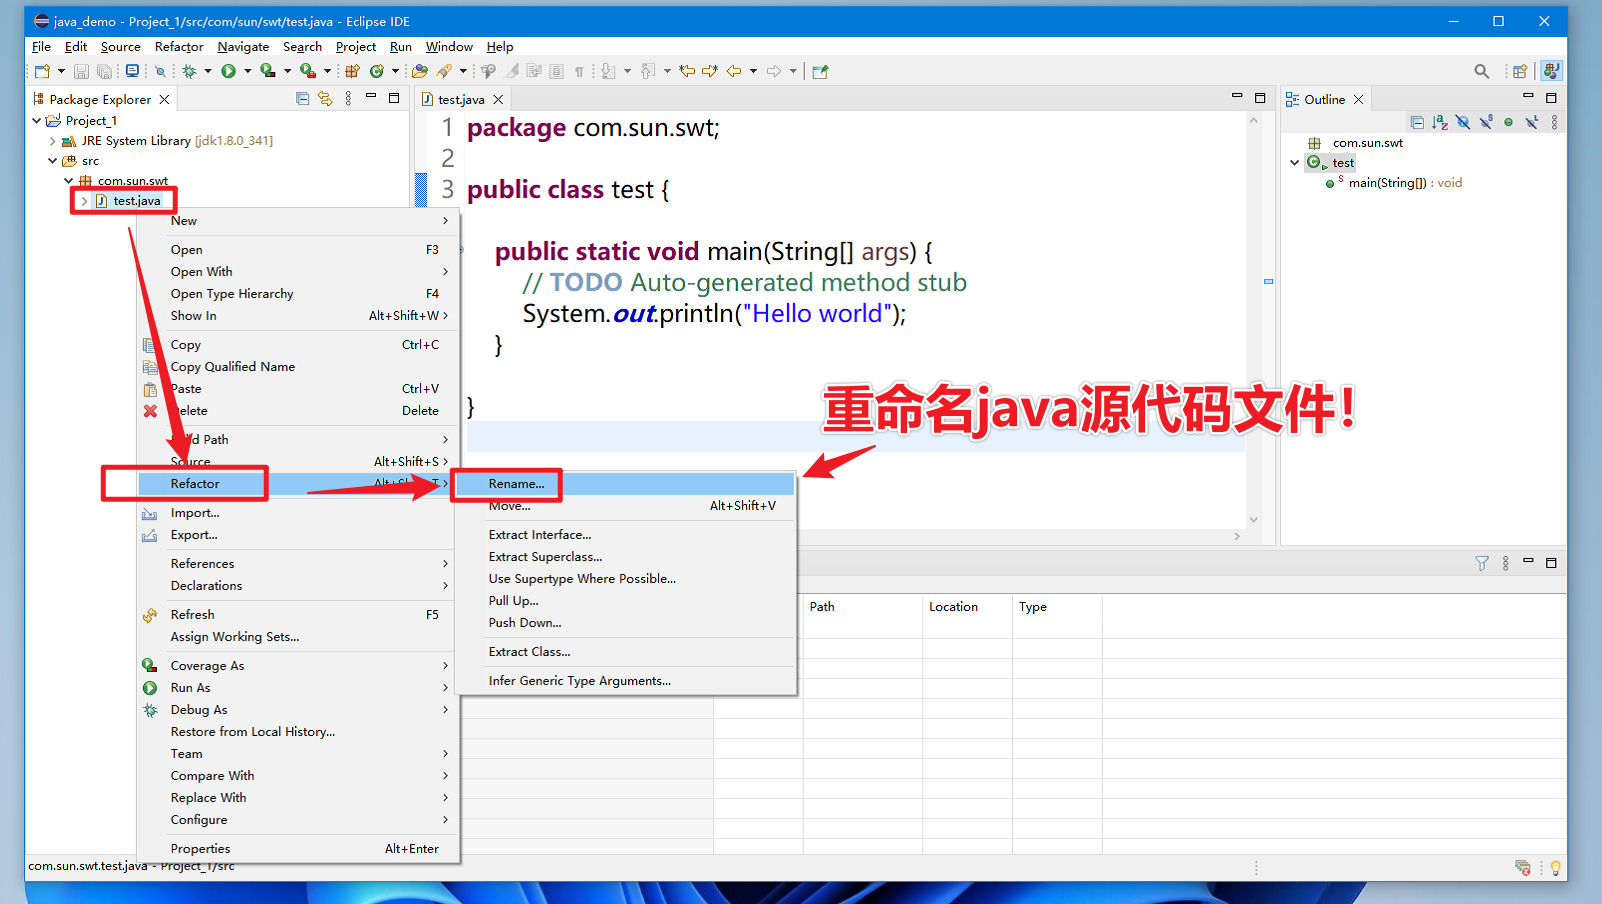Screen dimensions: 1602x904
Task: Collapse All in Package Explorer
Action: click(x=303, y=98)
